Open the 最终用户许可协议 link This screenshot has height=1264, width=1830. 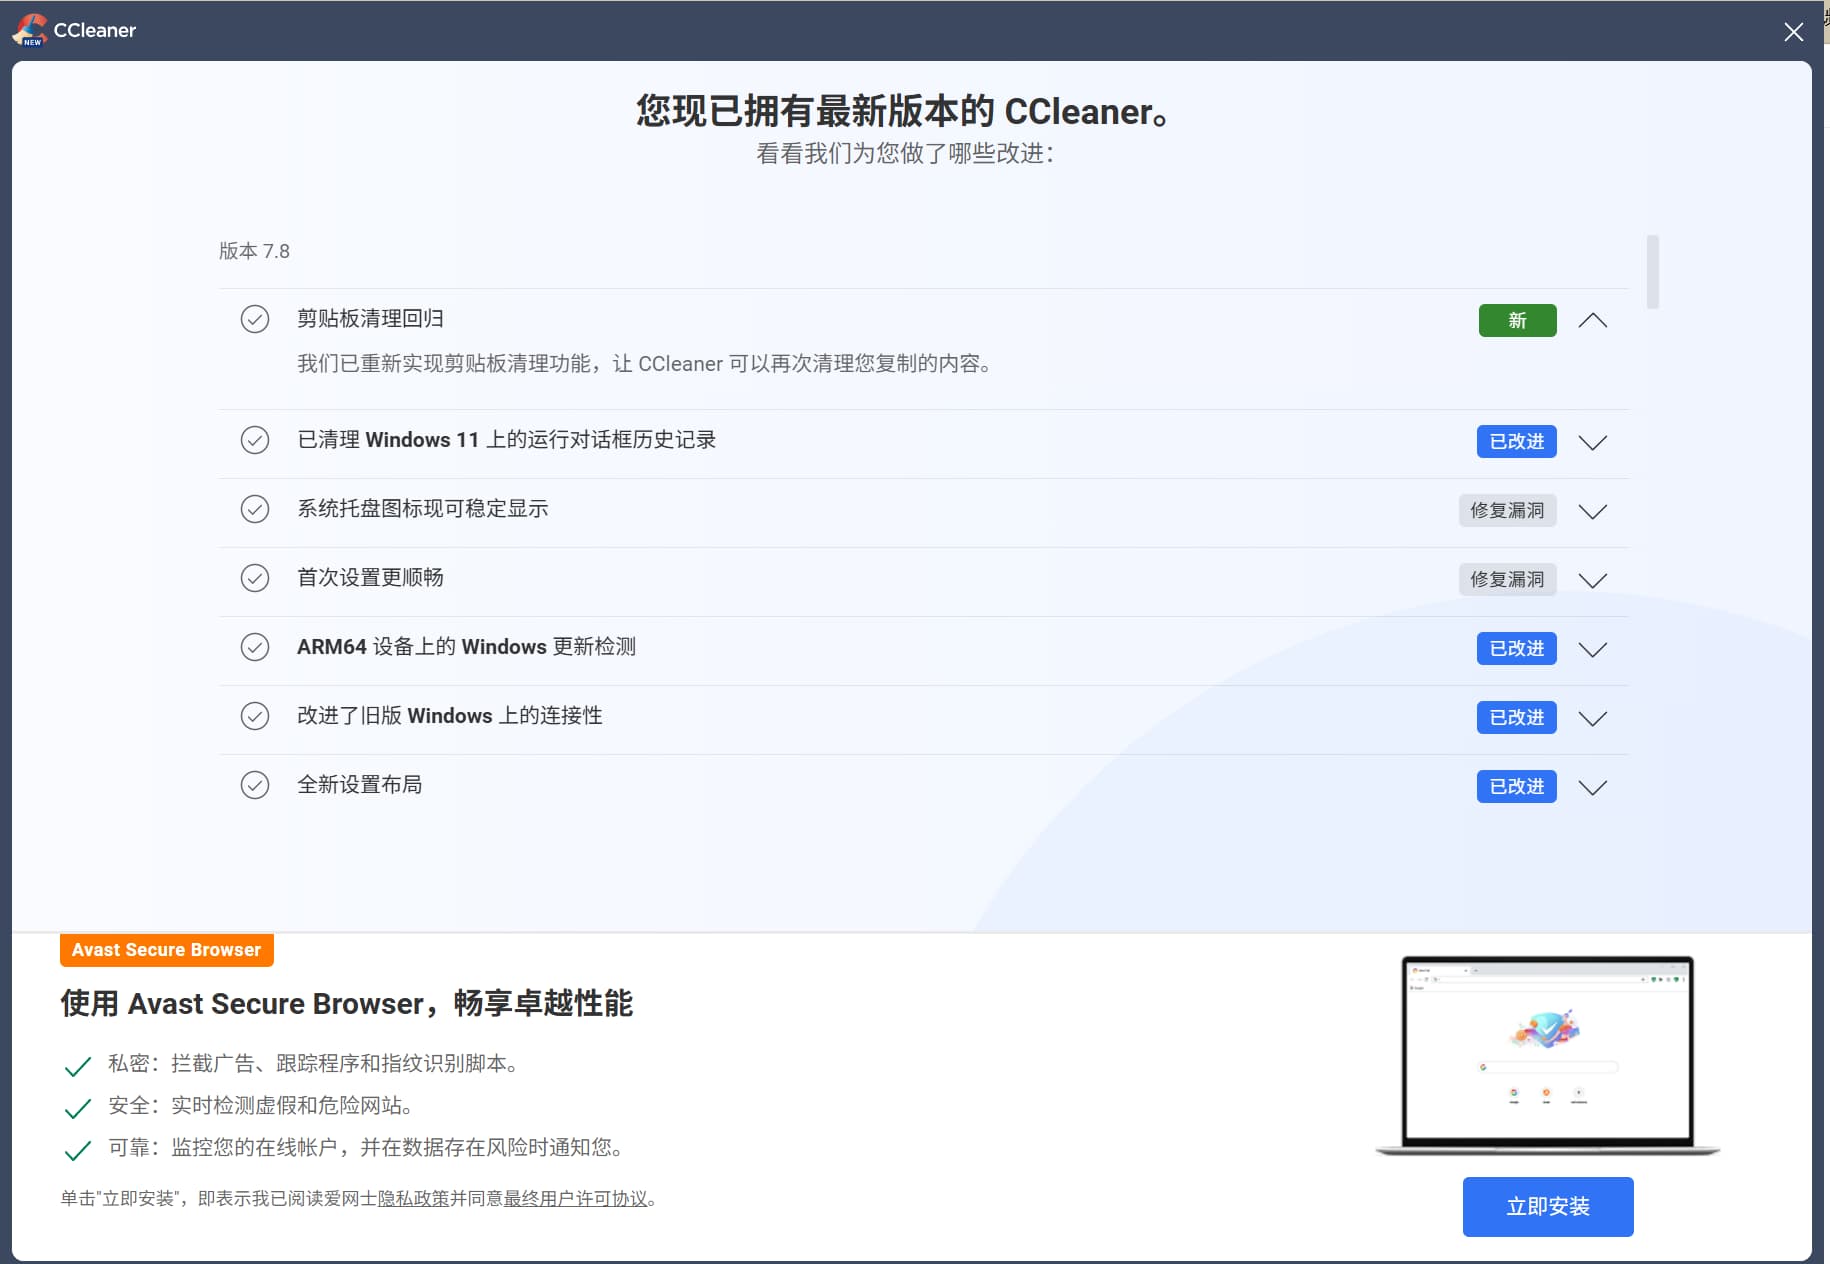coord(575,1198)
